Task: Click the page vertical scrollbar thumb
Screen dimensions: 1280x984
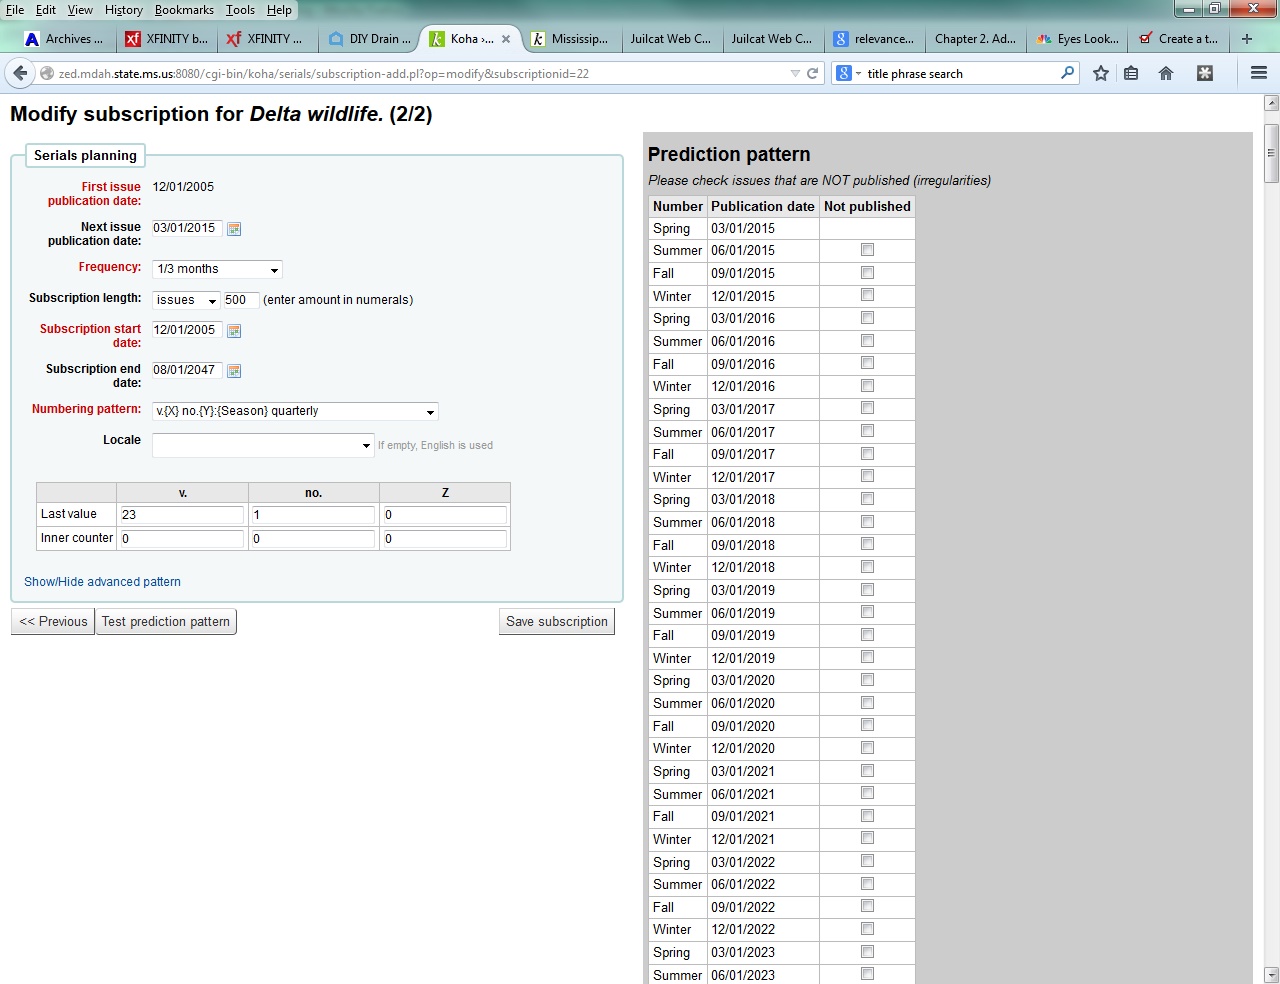Action: point(1271,153)
